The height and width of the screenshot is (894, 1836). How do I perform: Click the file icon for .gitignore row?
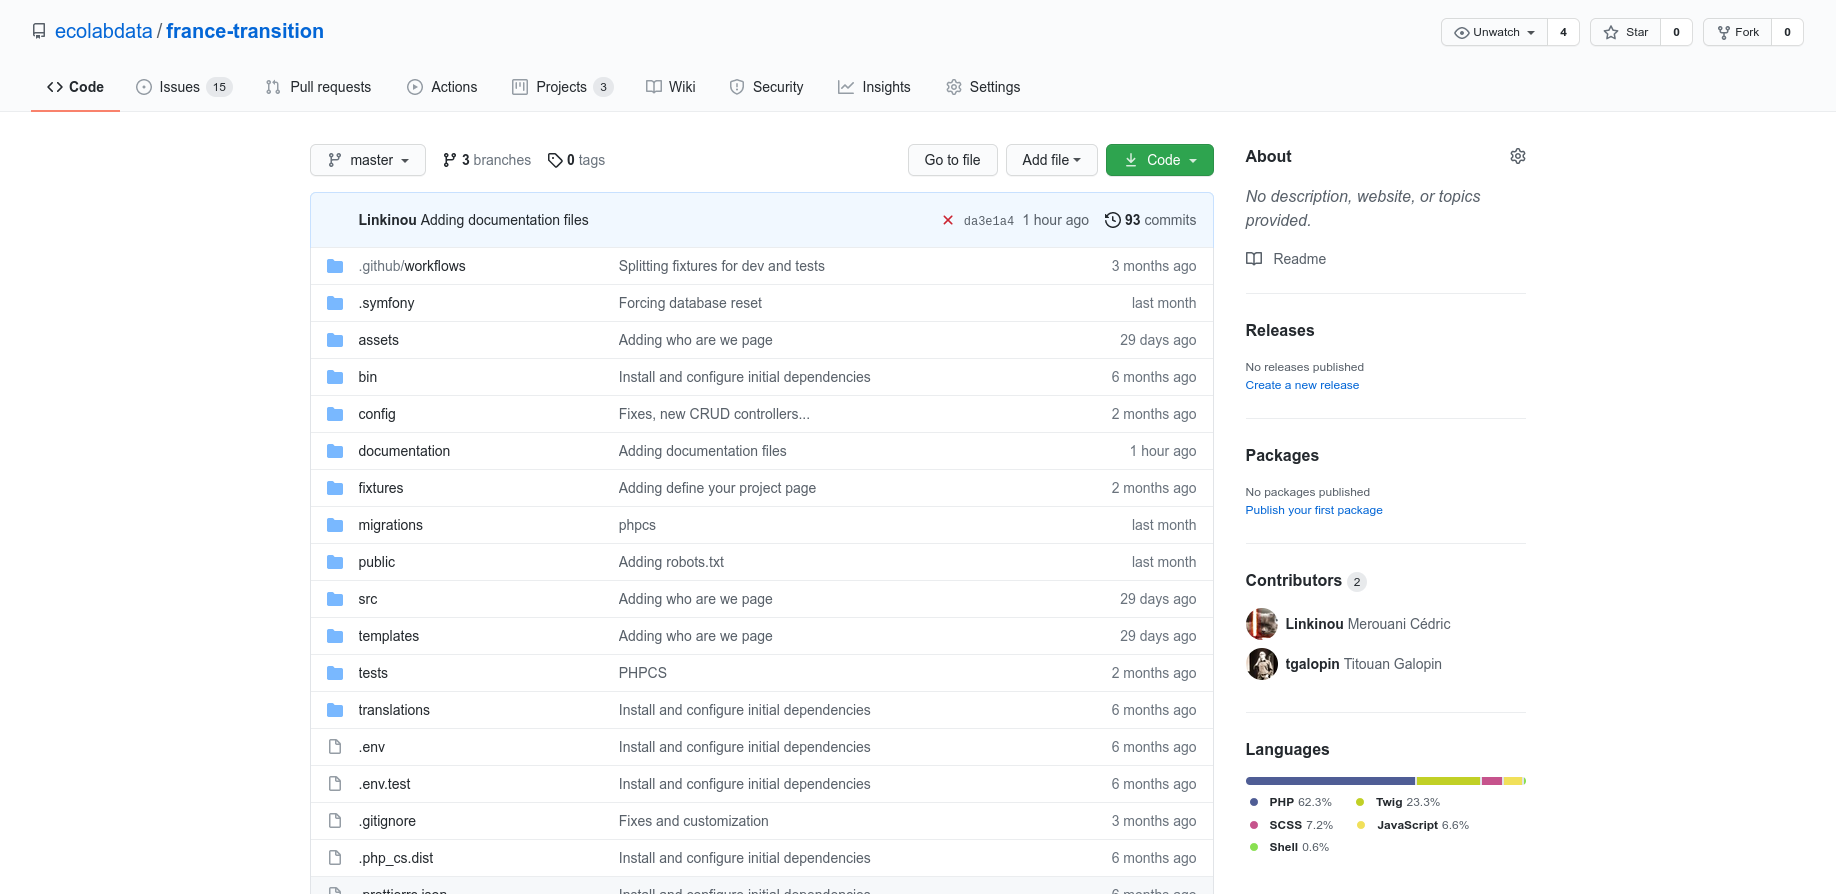click(335, 821)
